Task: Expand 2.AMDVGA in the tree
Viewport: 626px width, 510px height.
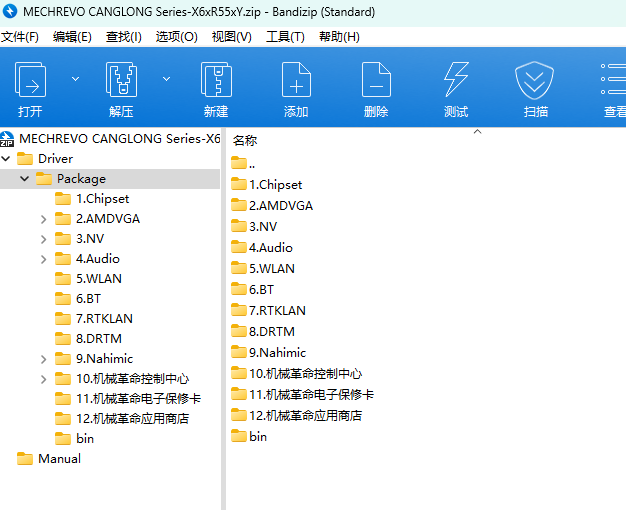Action: pyautogui.click(x=44, y=219)
